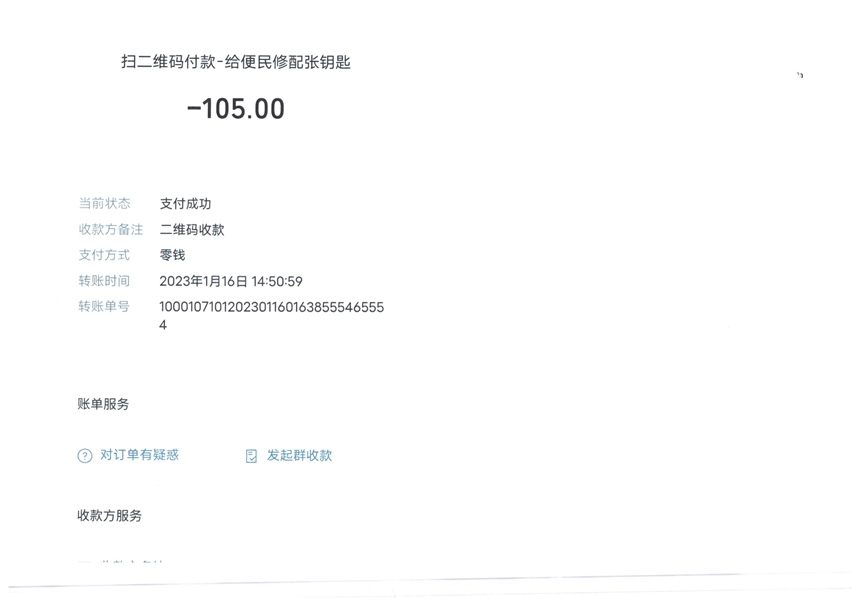Select the payment title 扫二维码付款-给便民修配张钥匙
Image resolution: width=860 pixels, height=606 pixels.
tap(236, 62)
